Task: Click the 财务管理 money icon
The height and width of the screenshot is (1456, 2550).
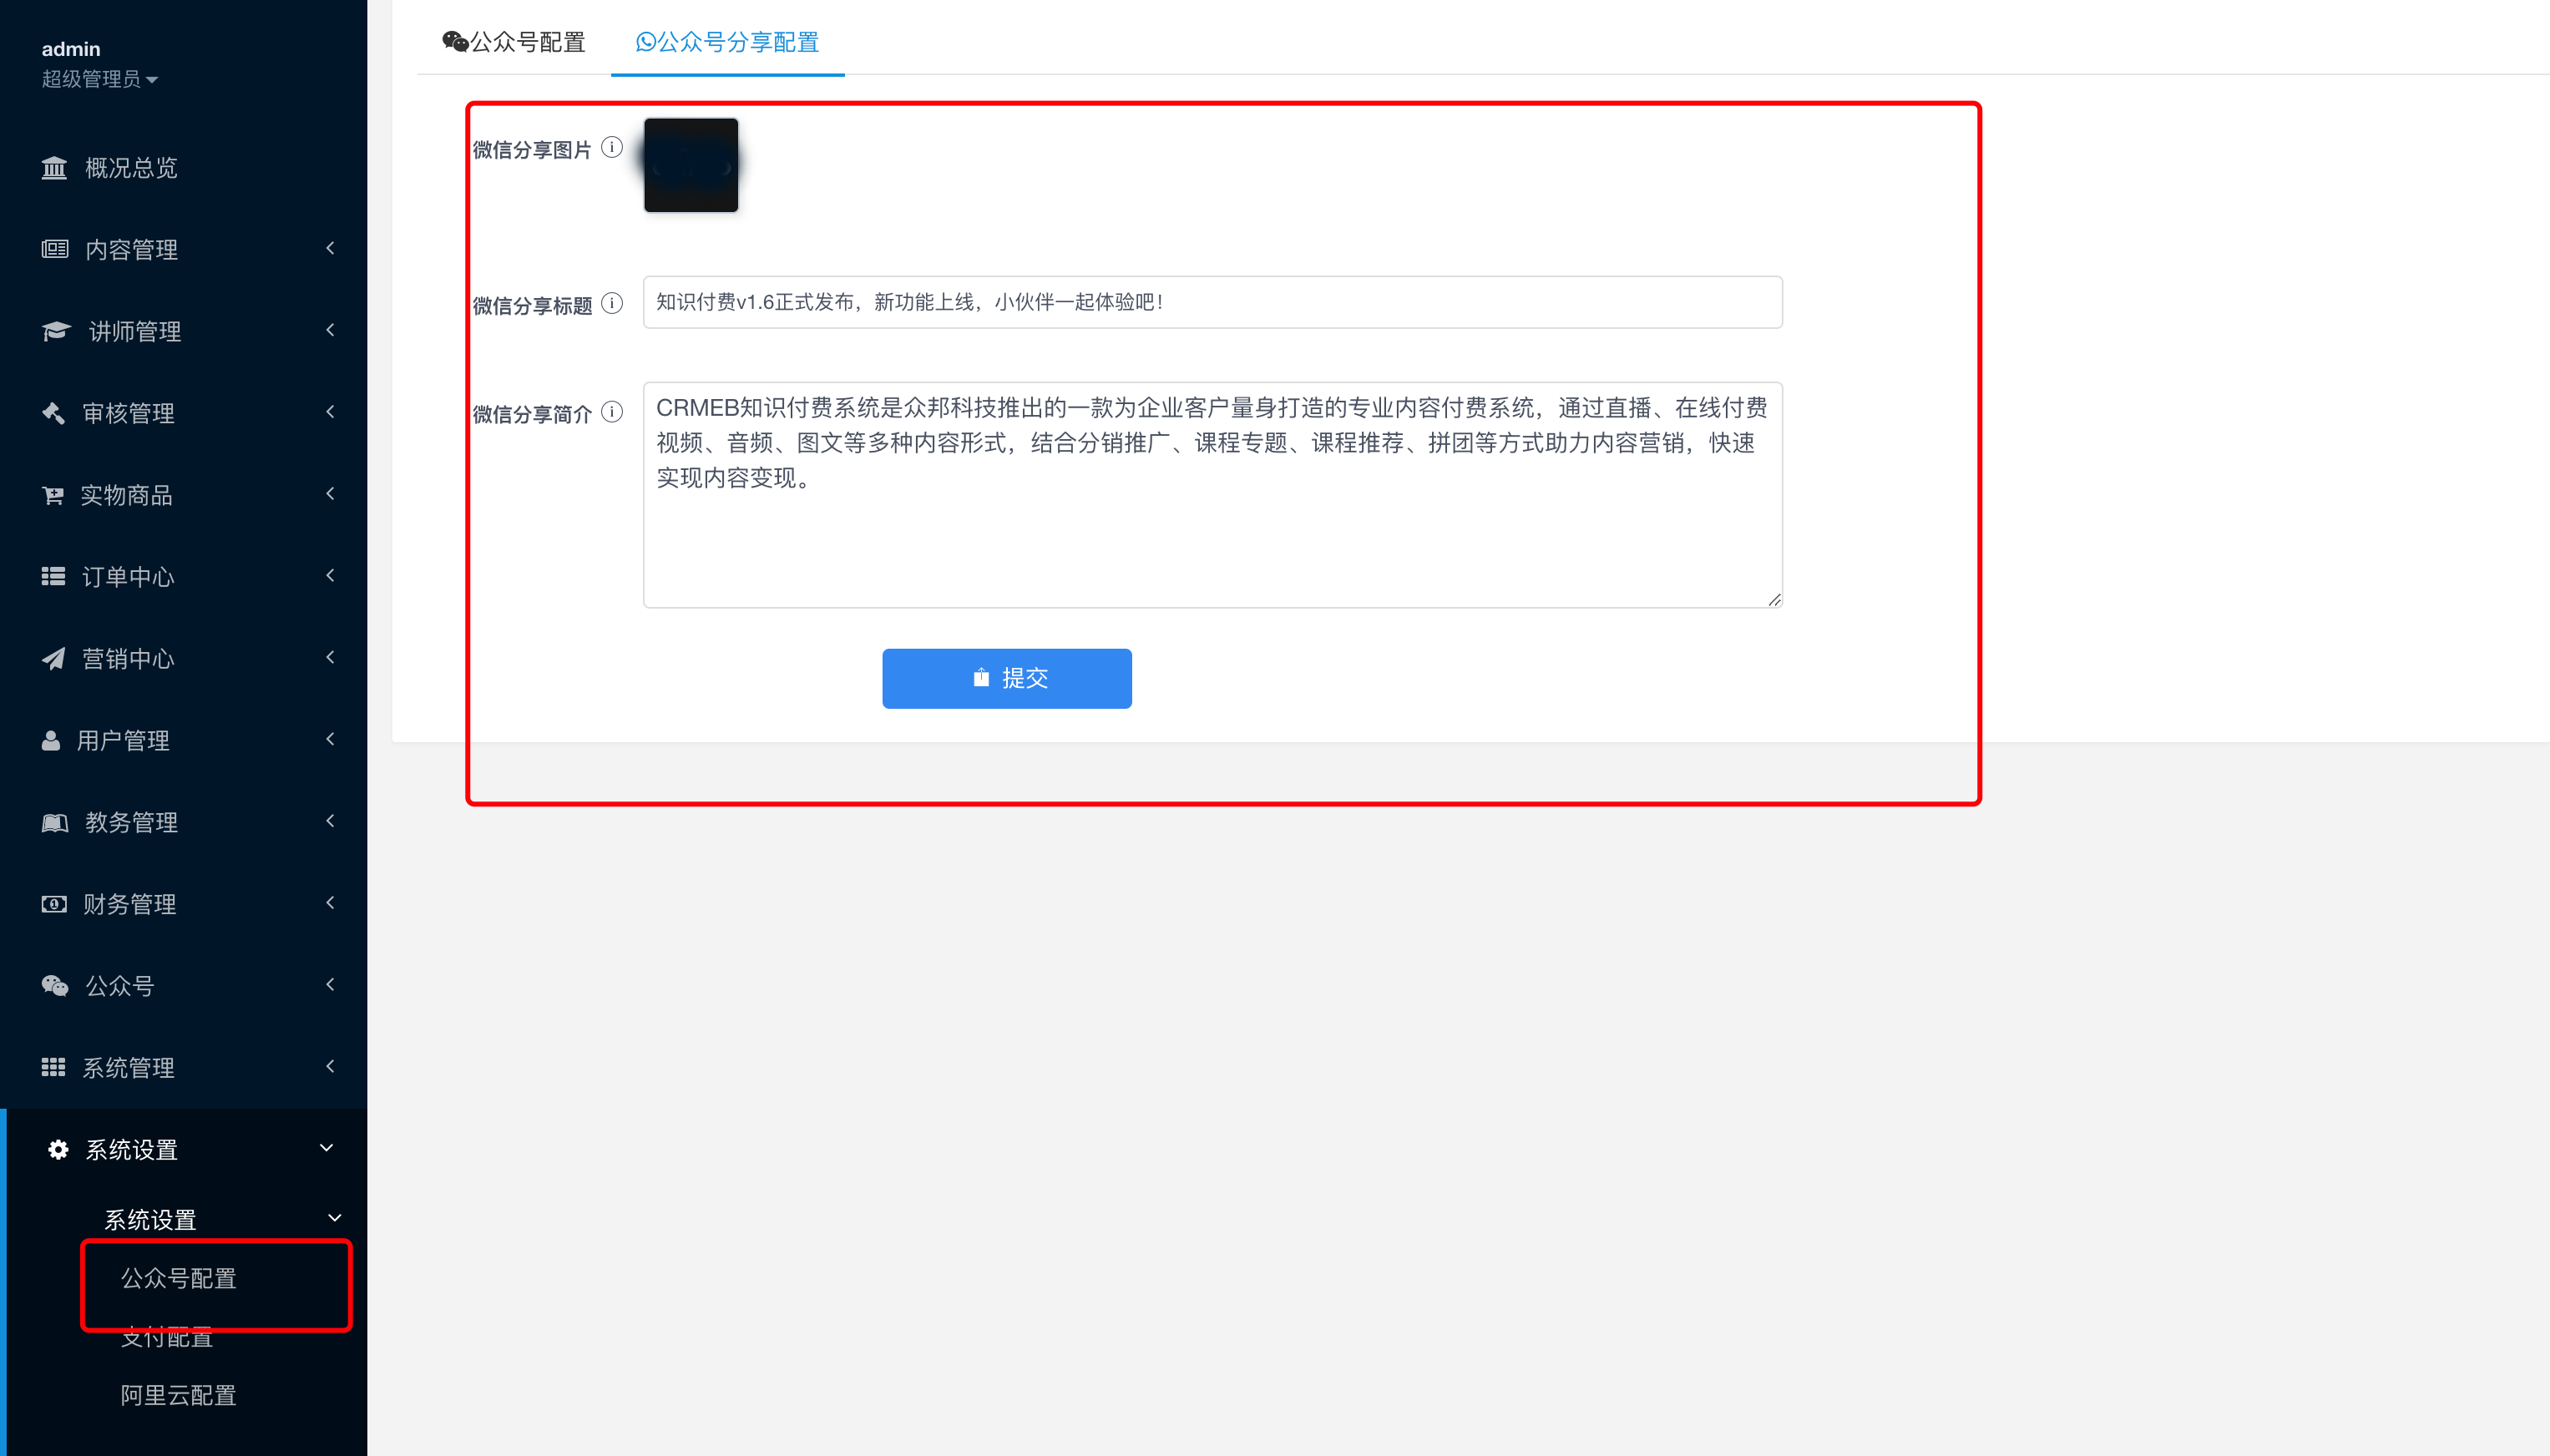Action: pos(54,904)
